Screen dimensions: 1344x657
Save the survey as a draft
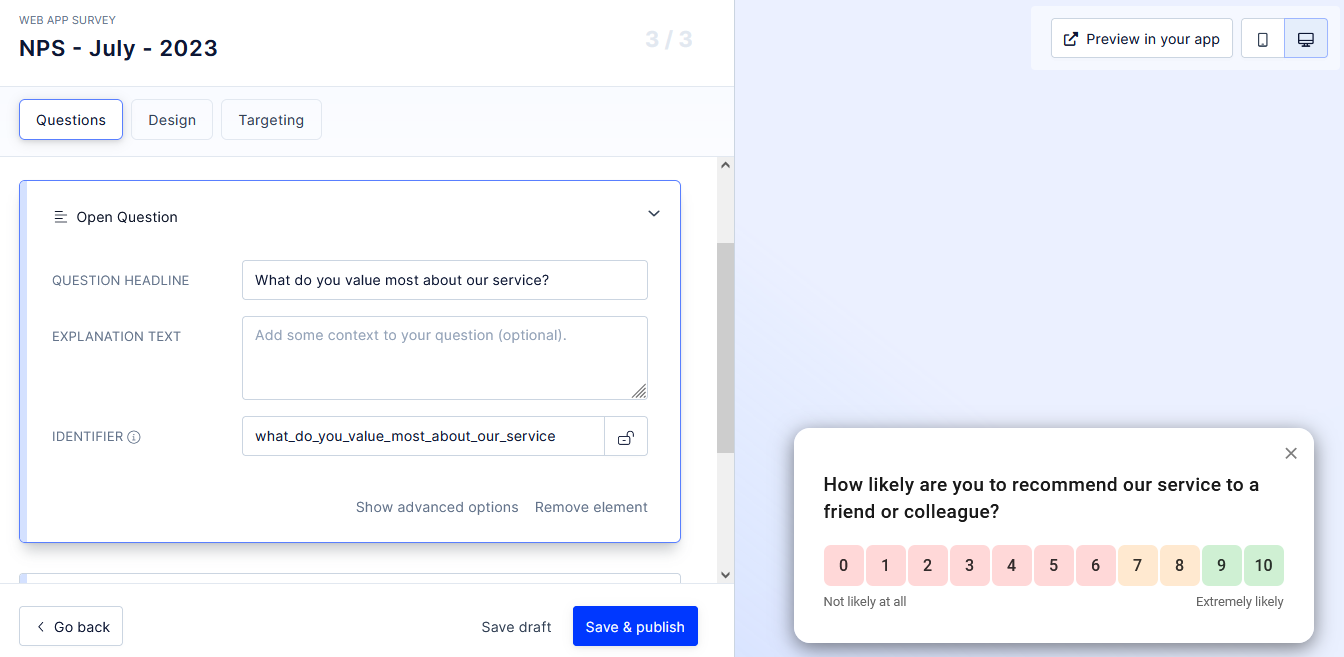(516, 626)
